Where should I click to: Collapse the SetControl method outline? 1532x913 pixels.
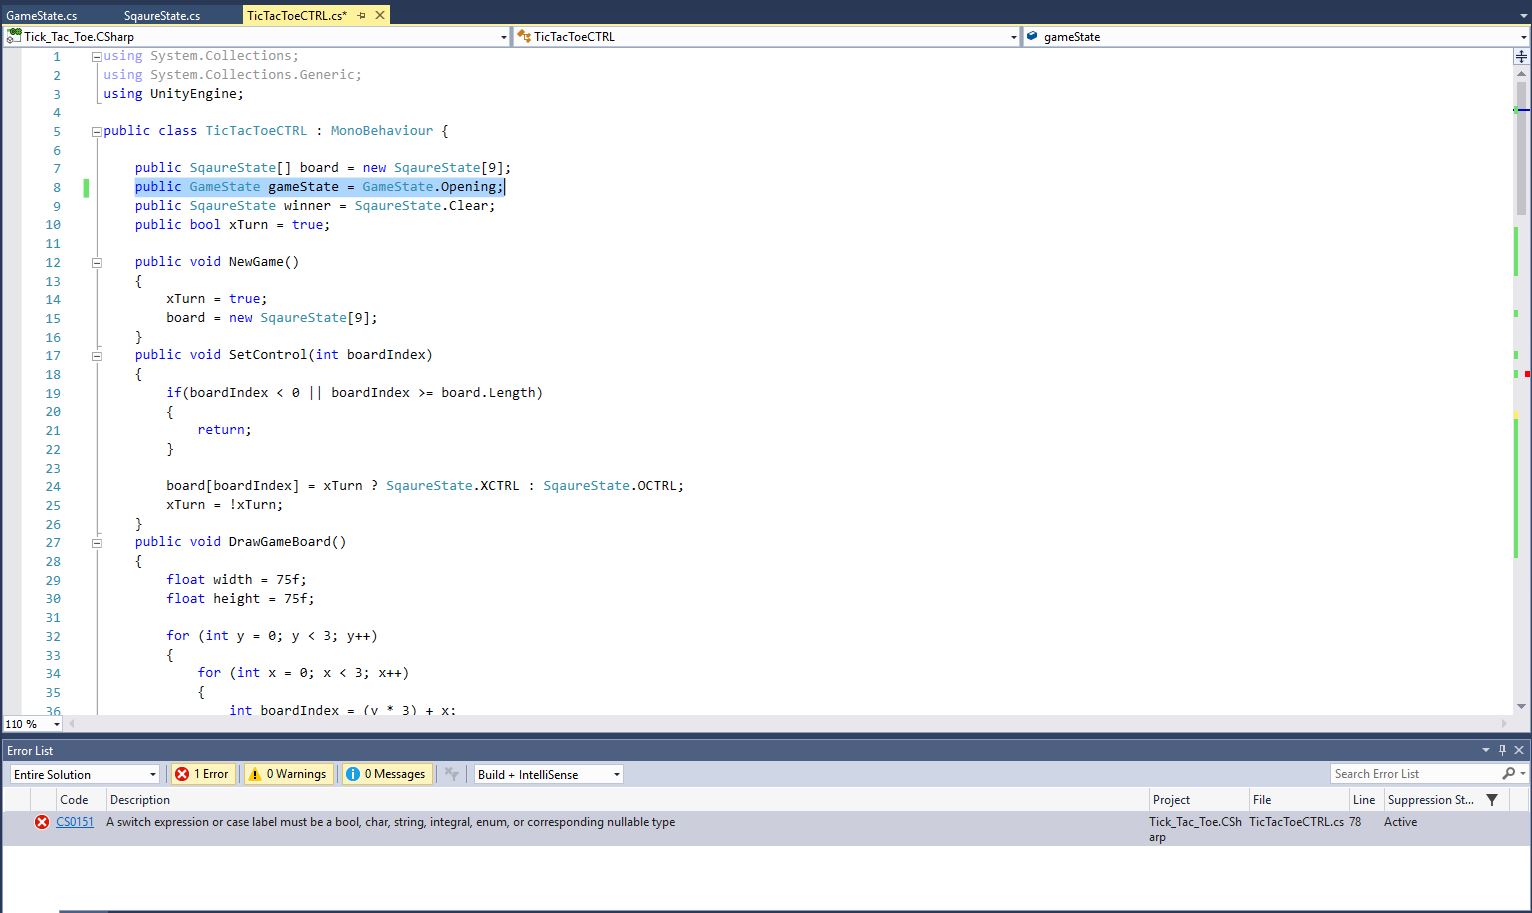97,355
